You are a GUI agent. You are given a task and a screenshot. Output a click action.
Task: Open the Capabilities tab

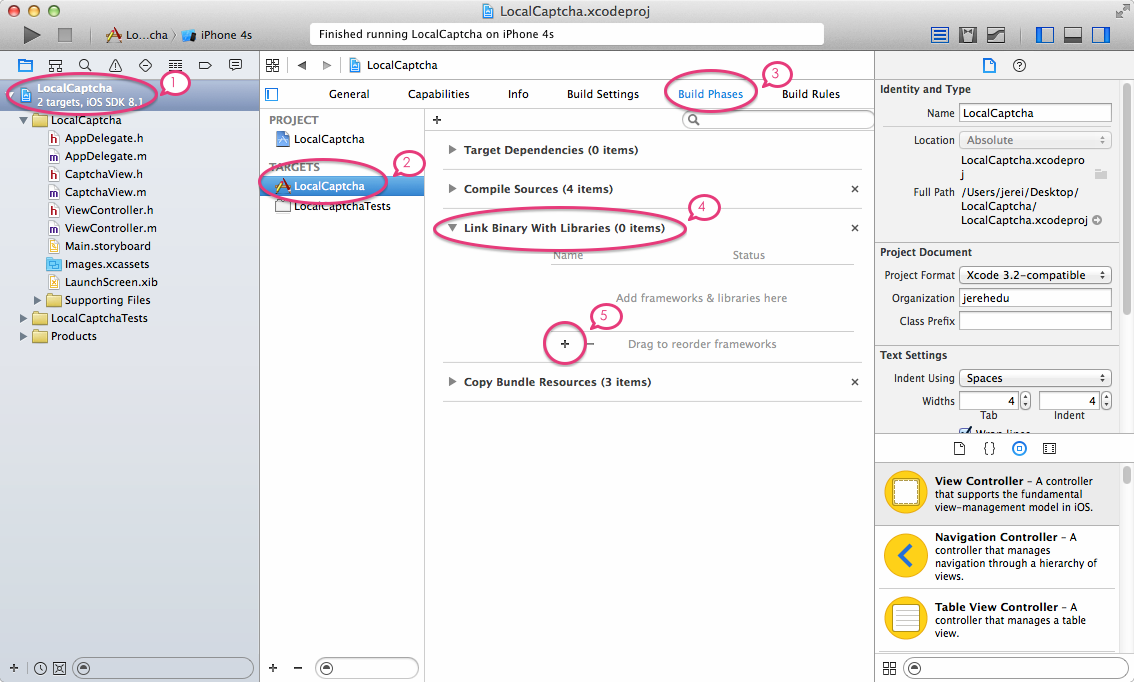(x=438, y=94)
